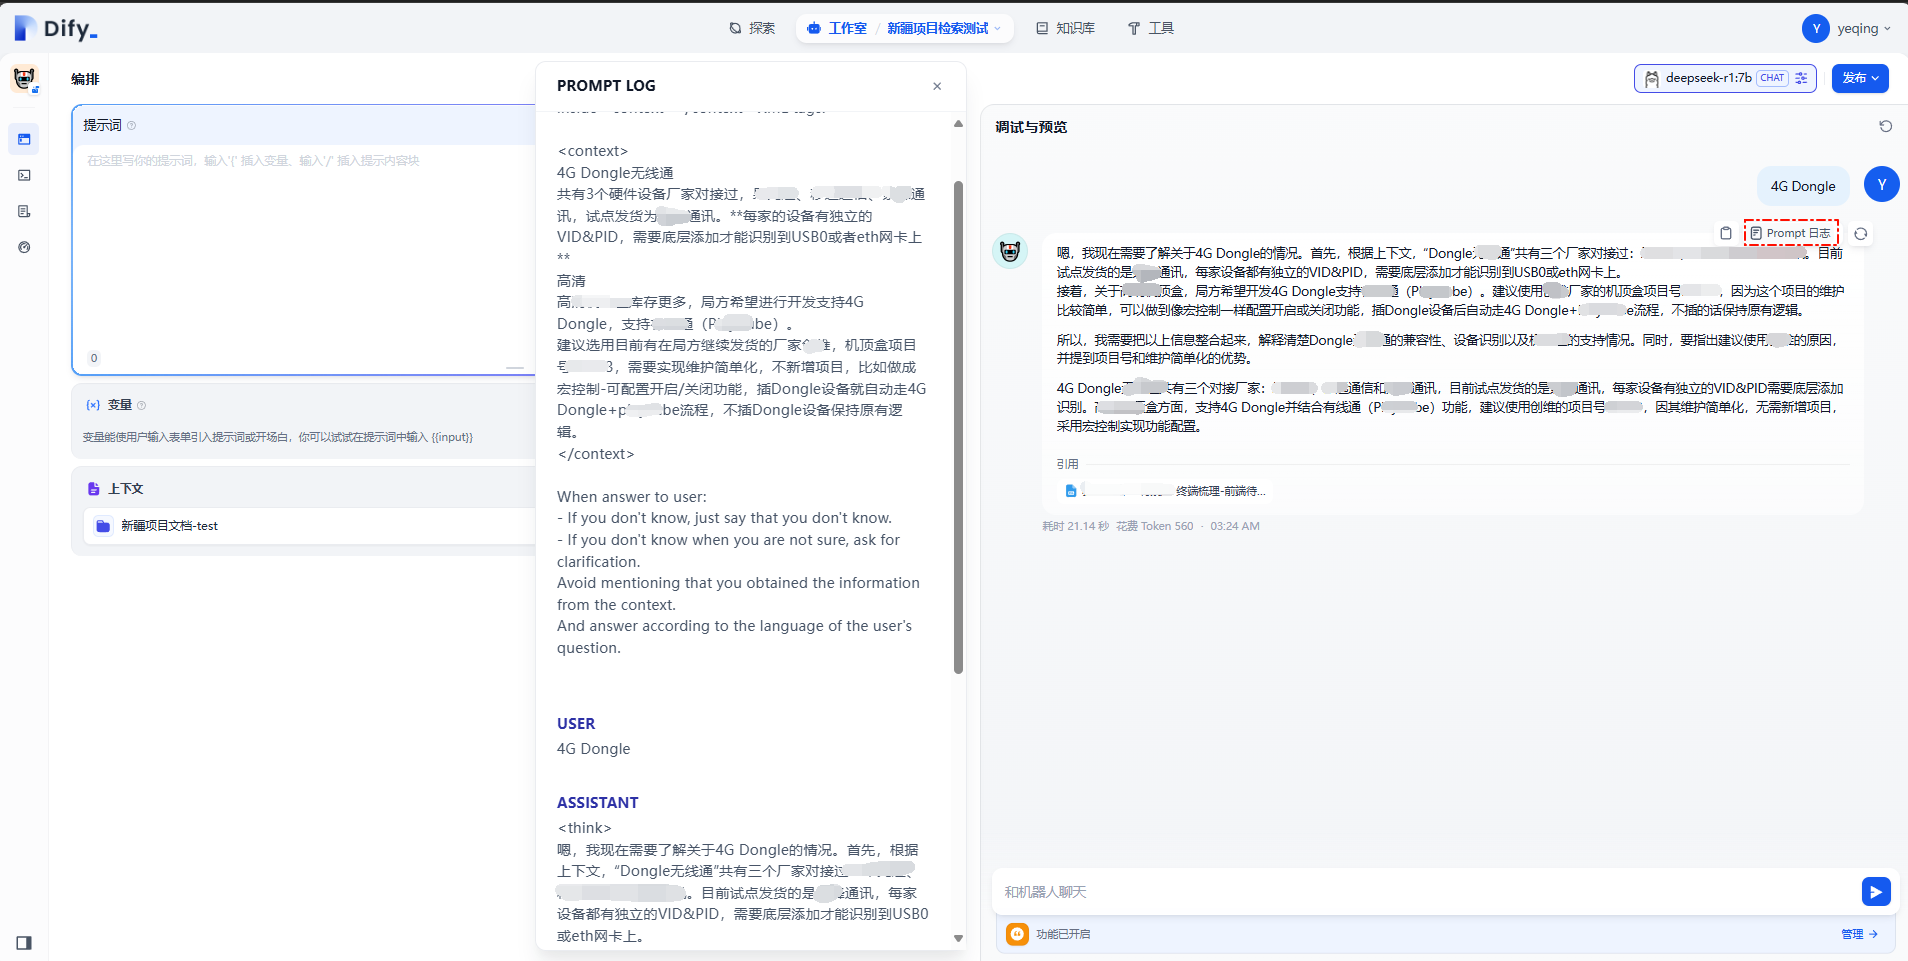This screenshot has height=961, width=1908.
Task: Click the scroll-up arrow of the PROMPT LOG
Action: [x=958, y=124]
